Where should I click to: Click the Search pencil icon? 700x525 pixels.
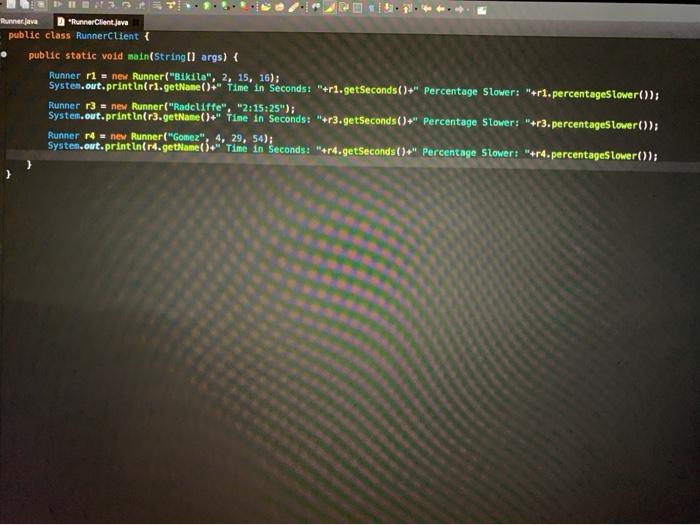coord(294,7)
